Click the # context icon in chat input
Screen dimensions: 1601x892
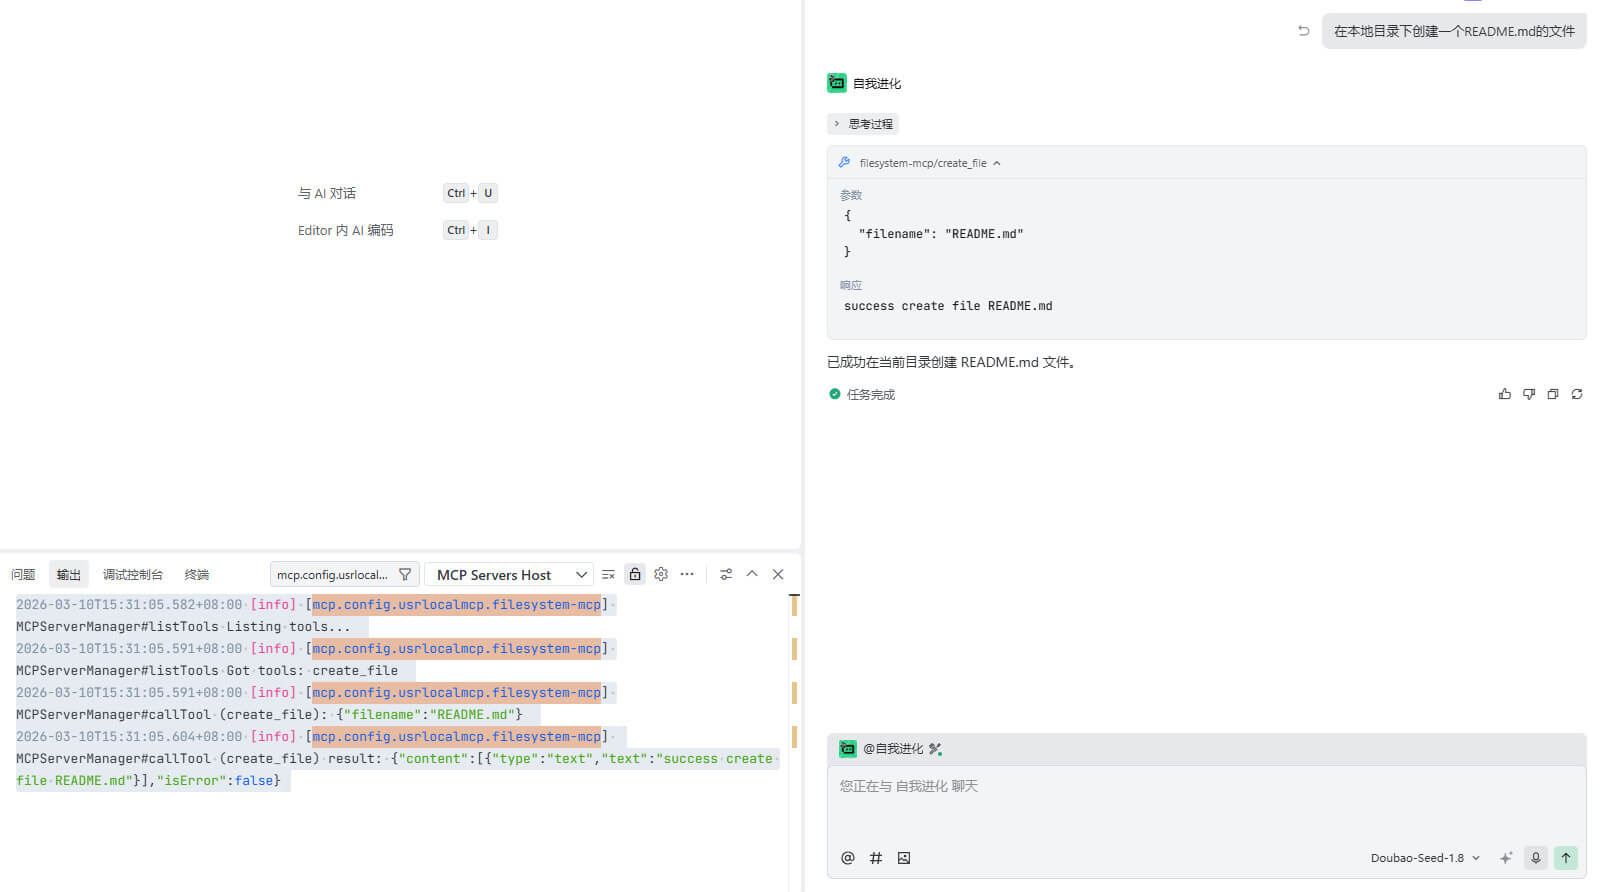[875, 858]
